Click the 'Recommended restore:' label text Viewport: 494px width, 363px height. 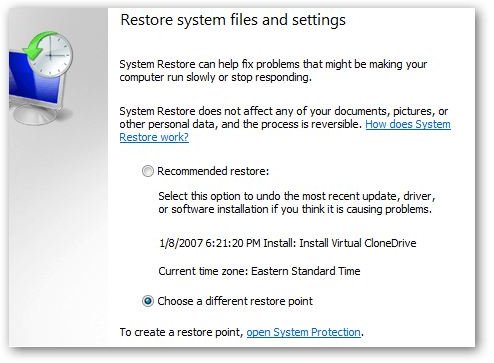[213, 171]
